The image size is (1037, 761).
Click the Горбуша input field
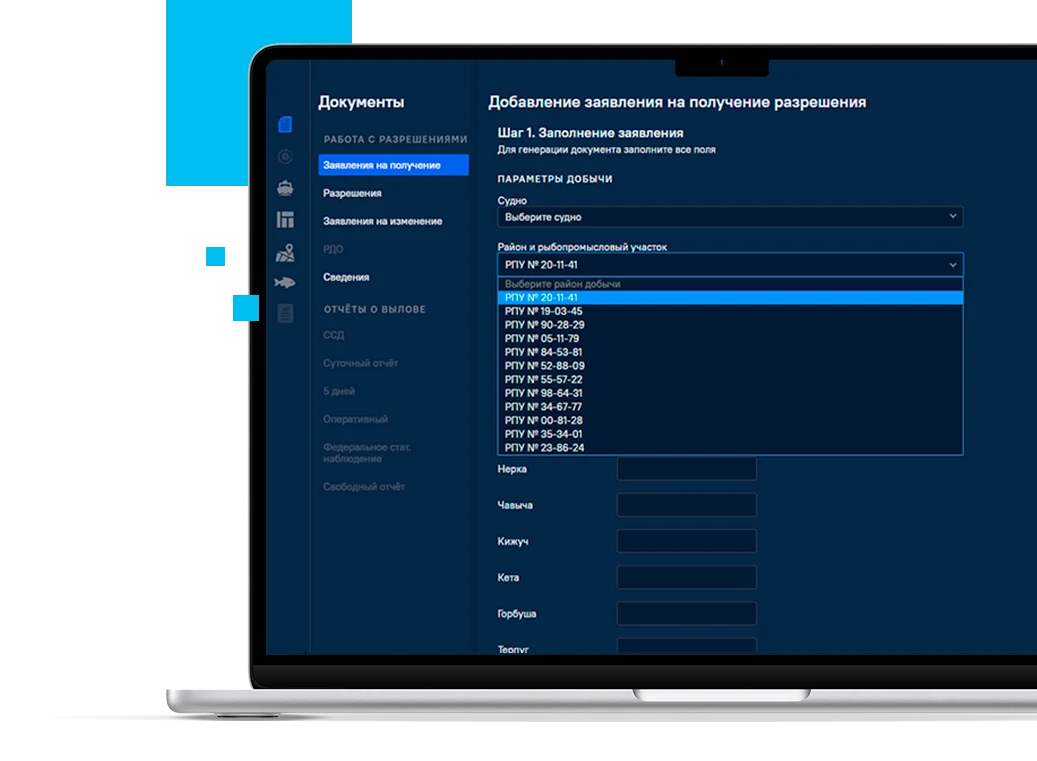[x=686, y=613]
